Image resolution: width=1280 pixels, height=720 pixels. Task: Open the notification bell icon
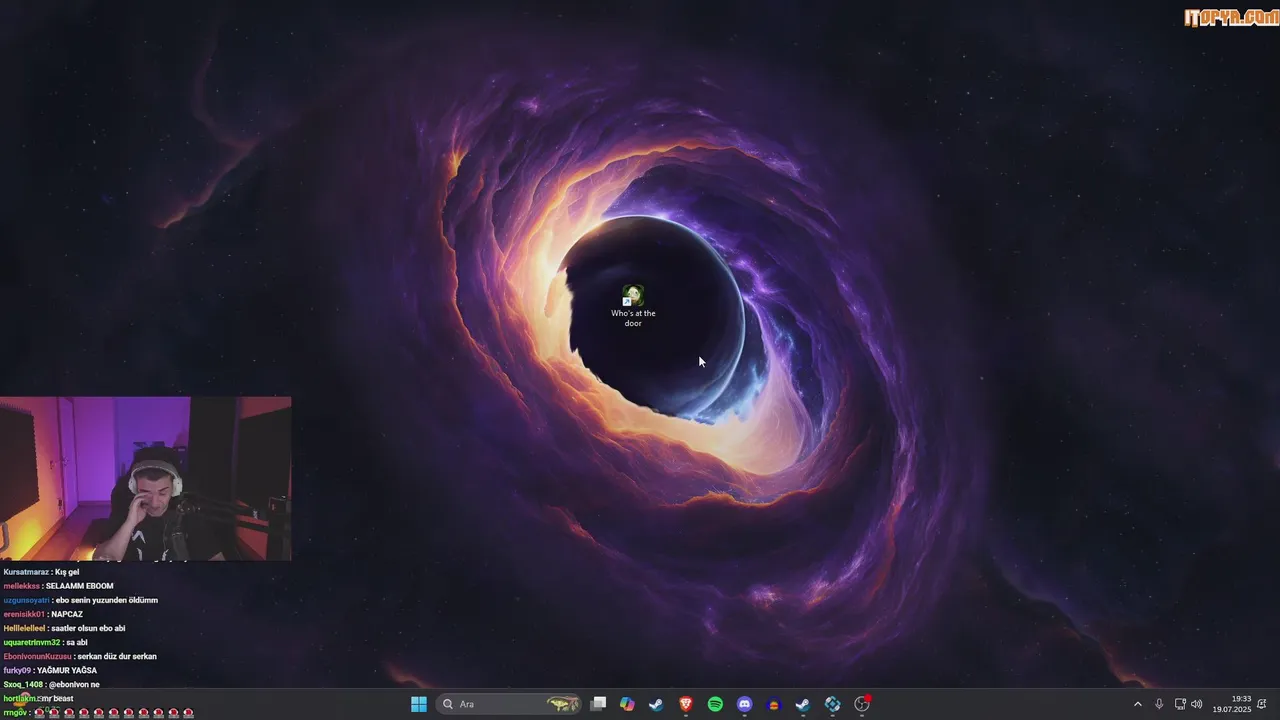tap(1262, 704)
